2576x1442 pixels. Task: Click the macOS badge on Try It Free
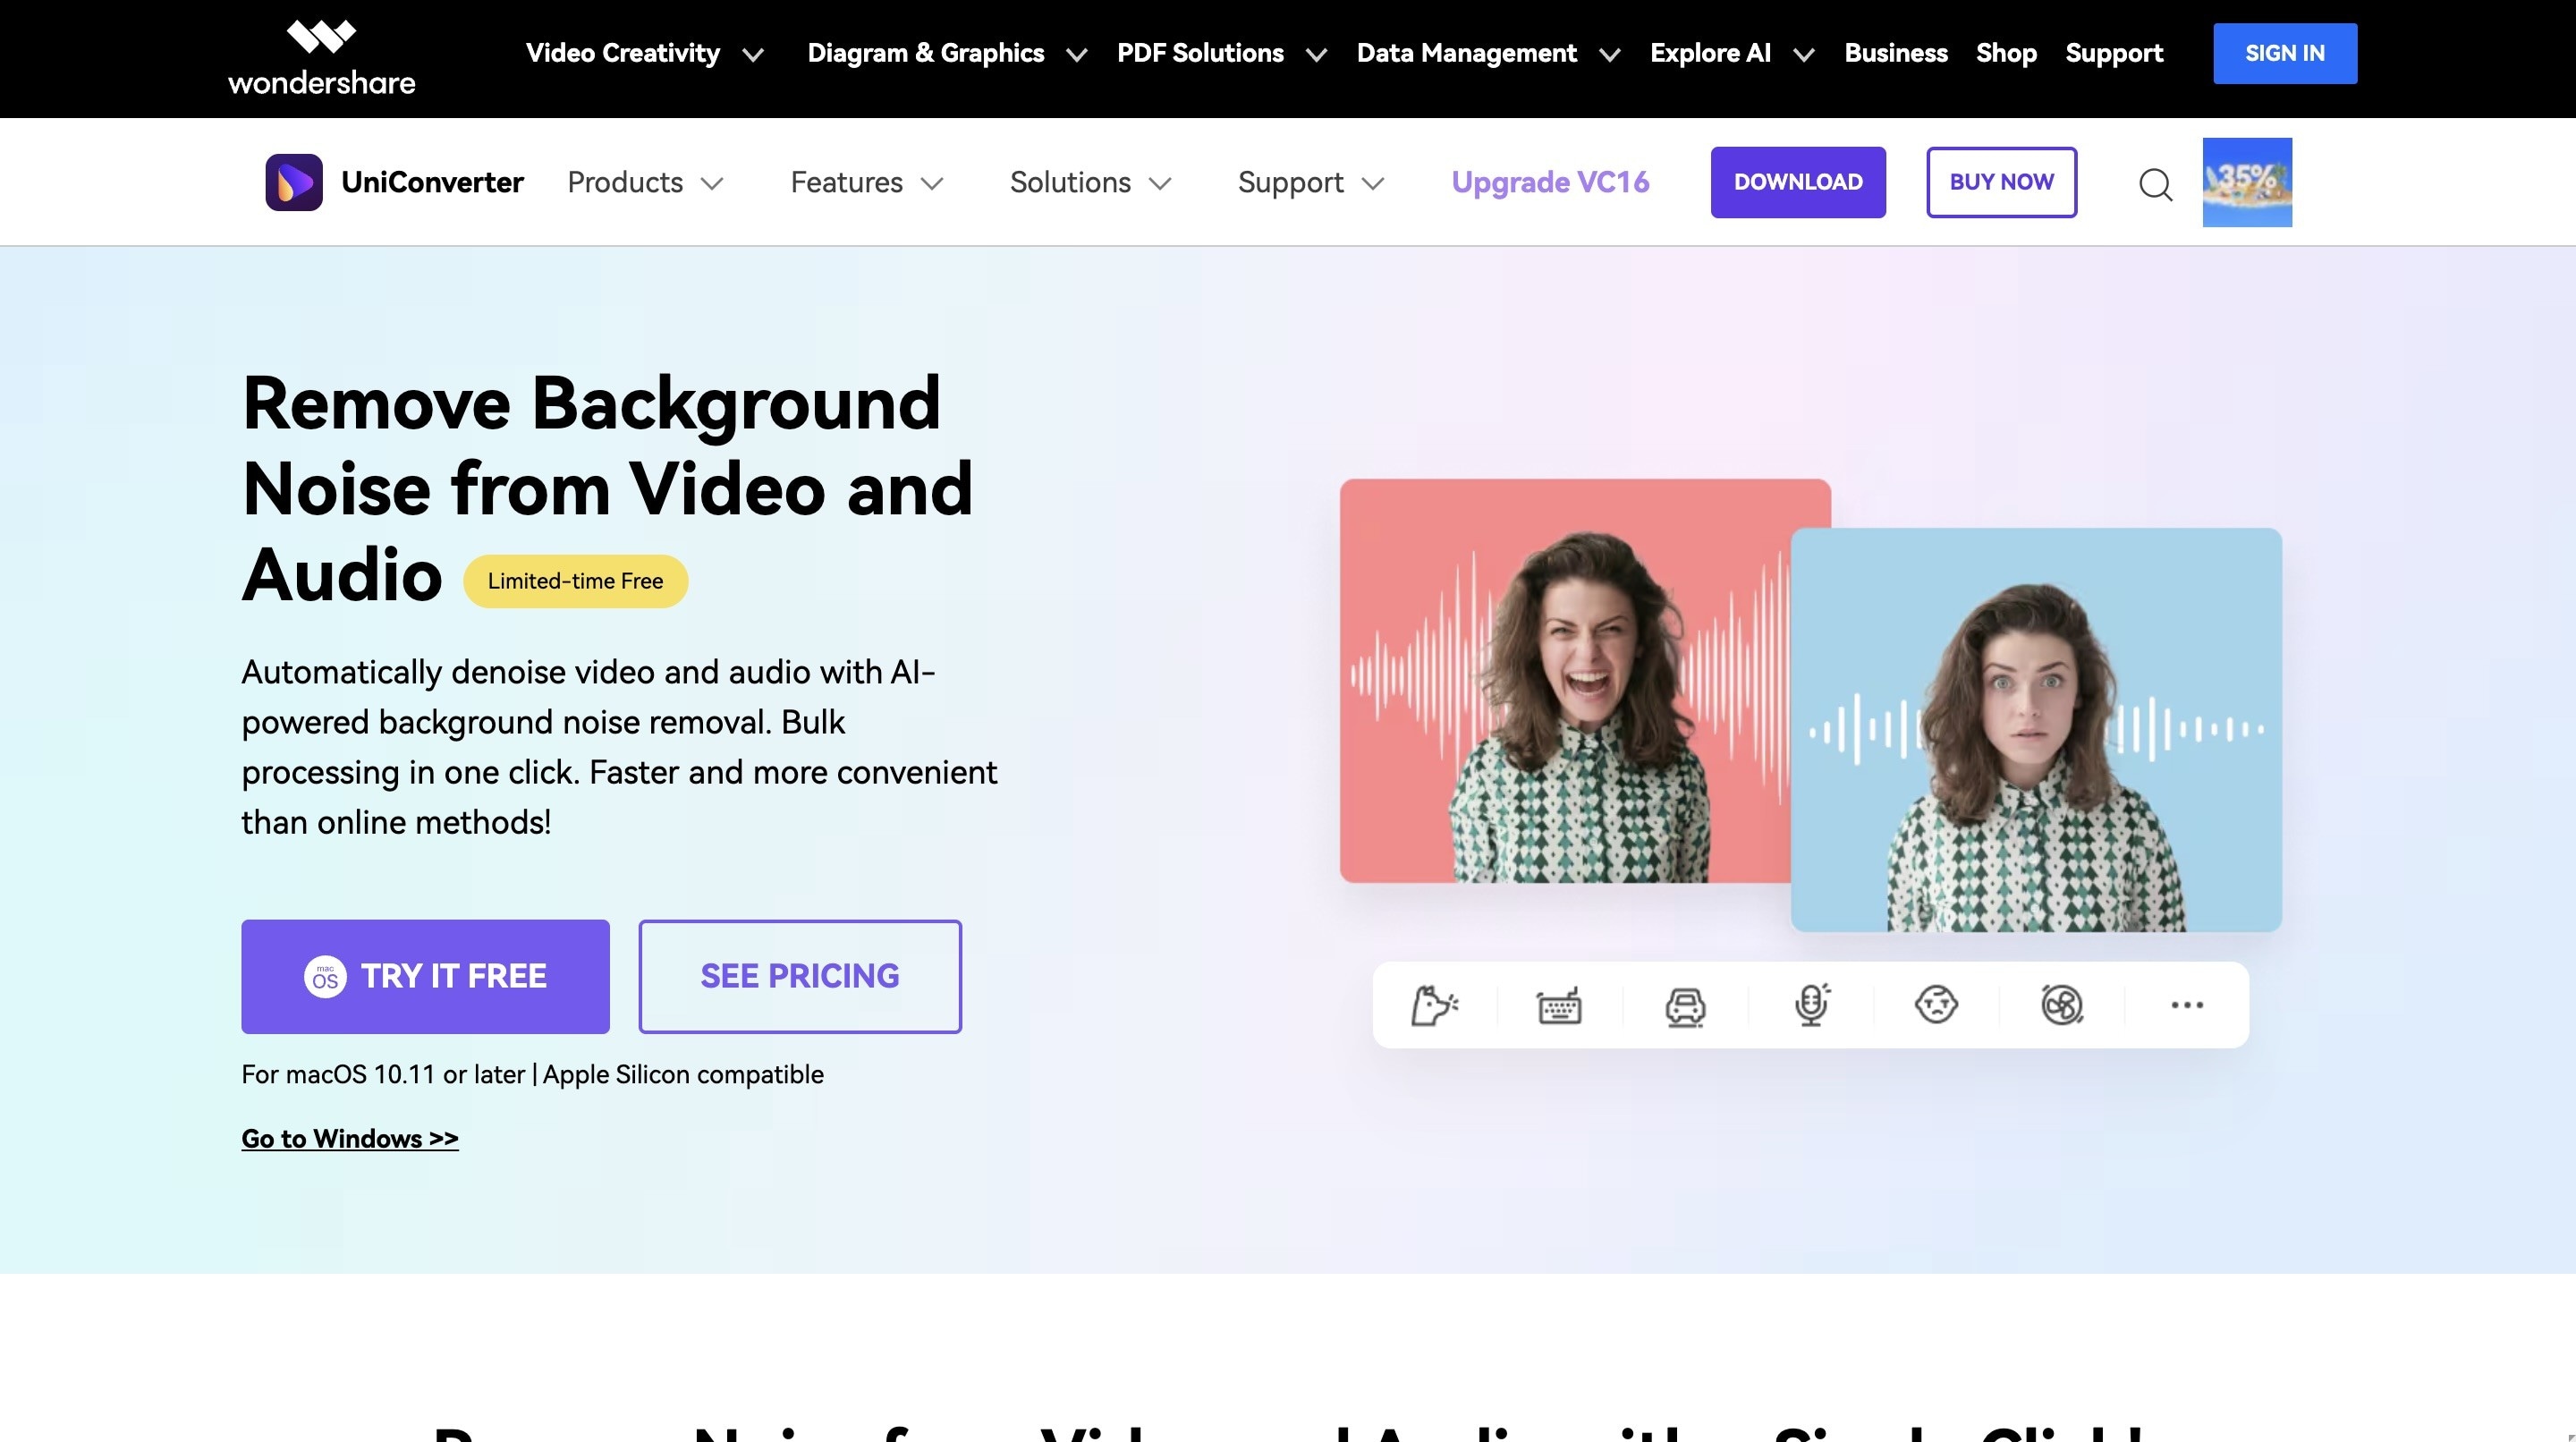pos(325,977)
